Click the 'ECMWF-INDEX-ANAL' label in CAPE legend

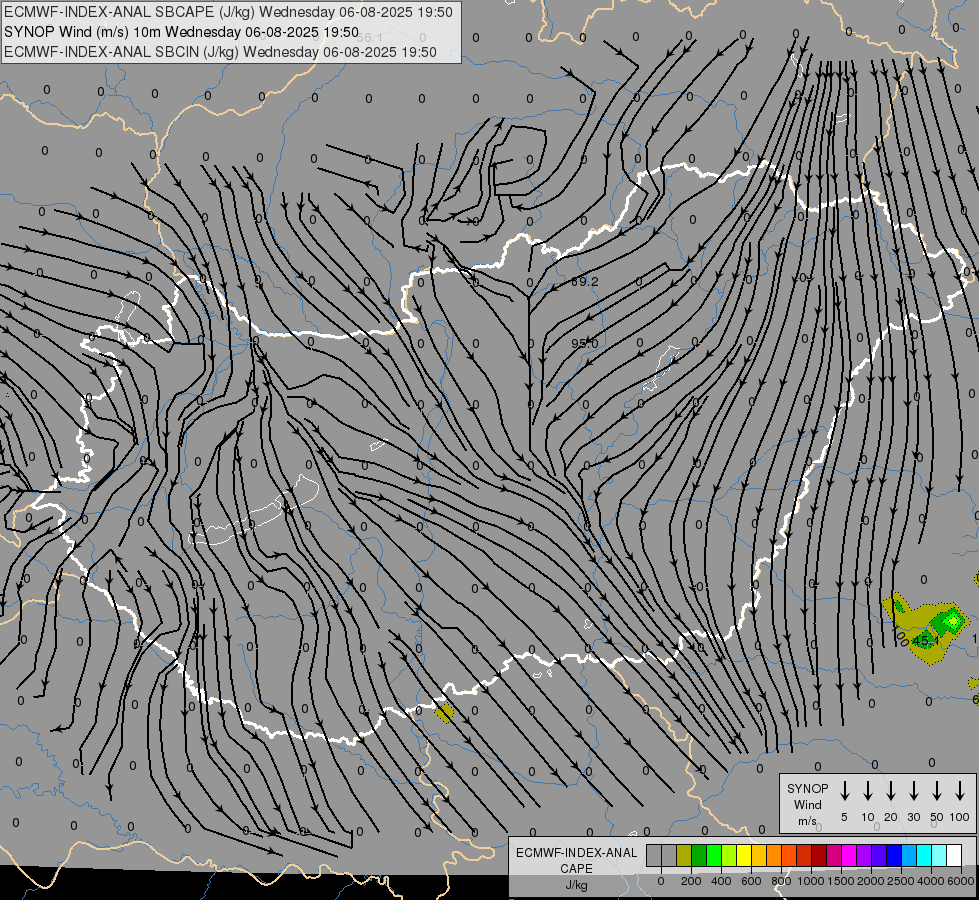pos(576,853)
